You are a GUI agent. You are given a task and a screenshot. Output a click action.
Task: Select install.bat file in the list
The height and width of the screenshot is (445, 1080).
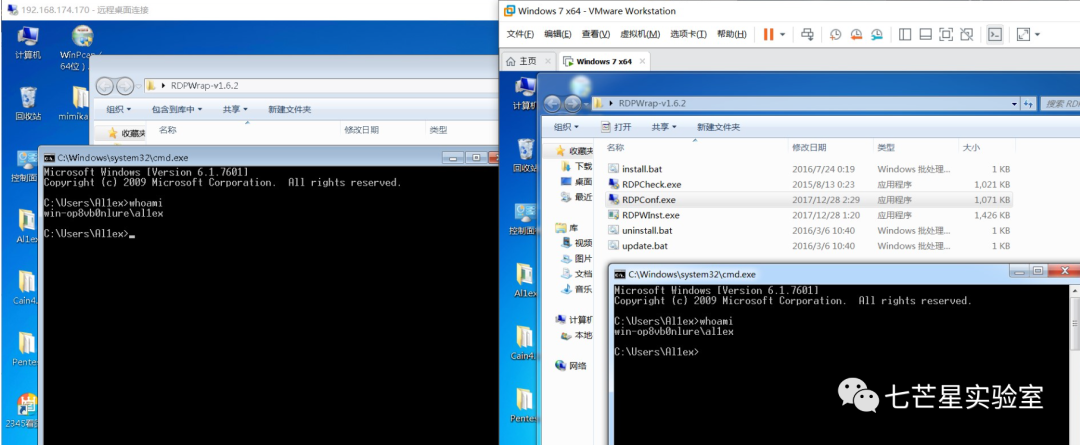(x=641, y=169)
